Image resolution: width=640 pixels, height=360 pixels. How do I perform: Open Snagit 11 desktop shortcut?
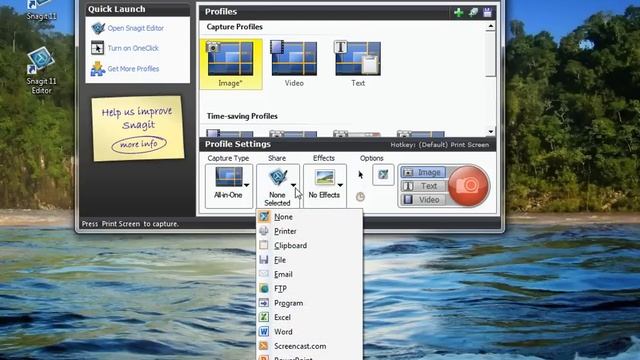[x=41, y=10]
